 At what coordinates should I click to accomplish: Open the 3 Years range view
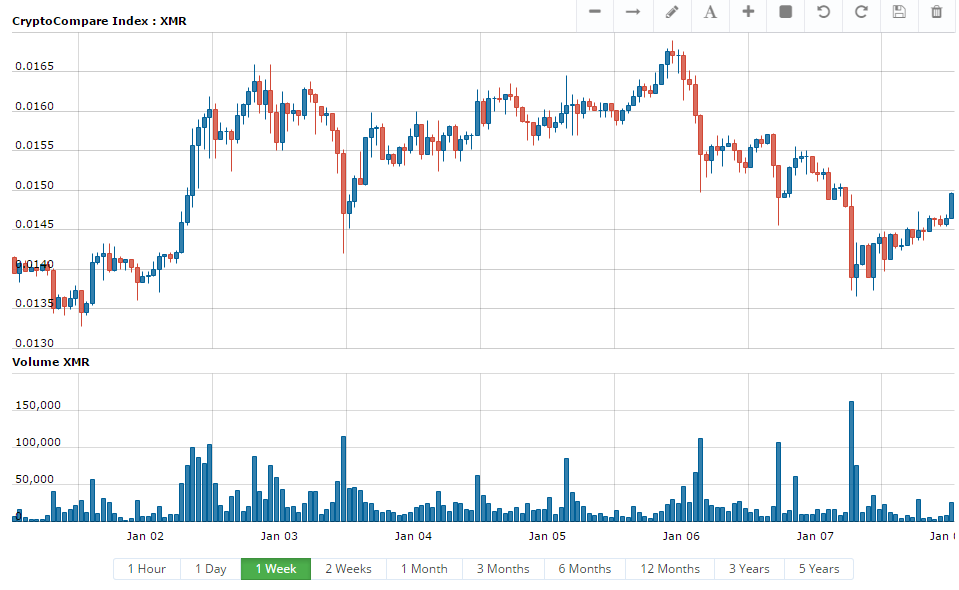tap(749, 569)
